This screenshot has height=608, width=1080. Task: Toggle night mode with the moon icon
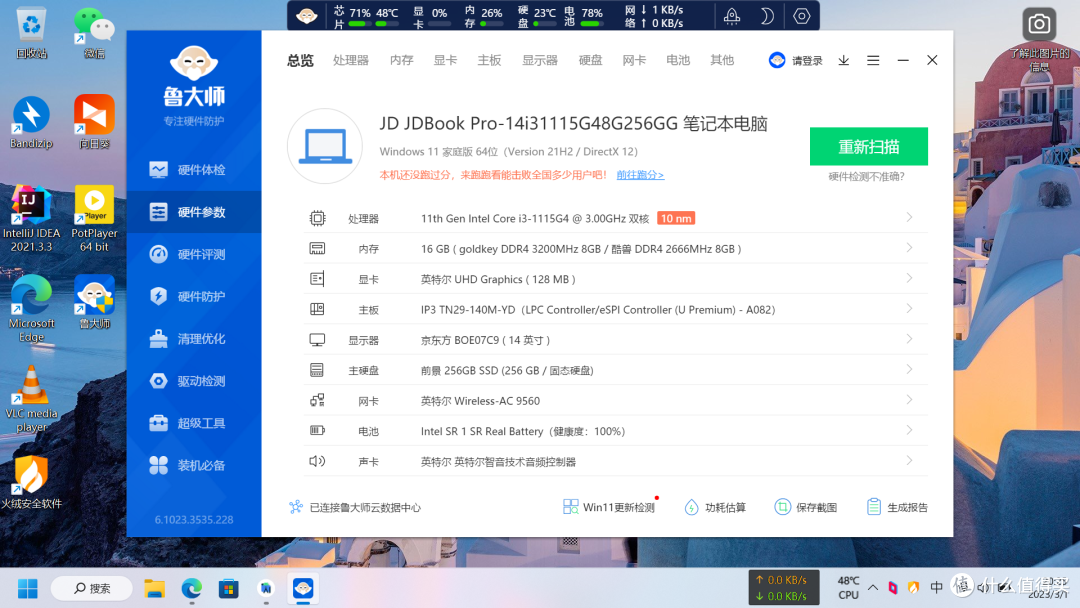pos(766,16)
